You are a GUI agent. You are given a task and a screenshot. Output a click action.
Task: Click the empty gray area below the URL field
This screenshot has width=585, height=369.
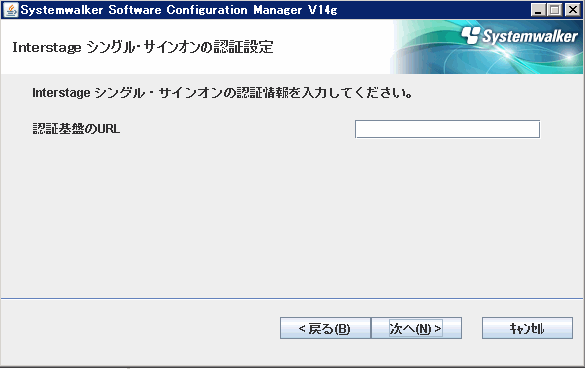pyautogui.click(x=292, y=216)
